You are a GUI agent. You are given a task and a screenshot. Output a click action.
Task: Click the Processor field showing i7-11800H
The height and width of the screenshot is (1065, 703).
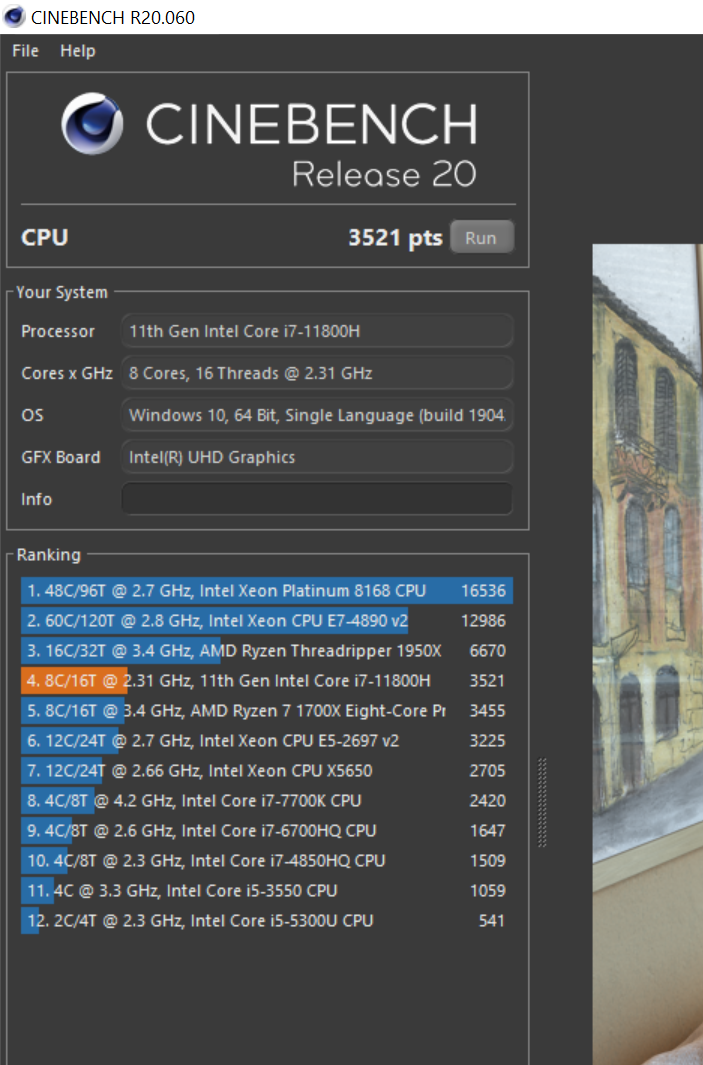click(317, 331)
